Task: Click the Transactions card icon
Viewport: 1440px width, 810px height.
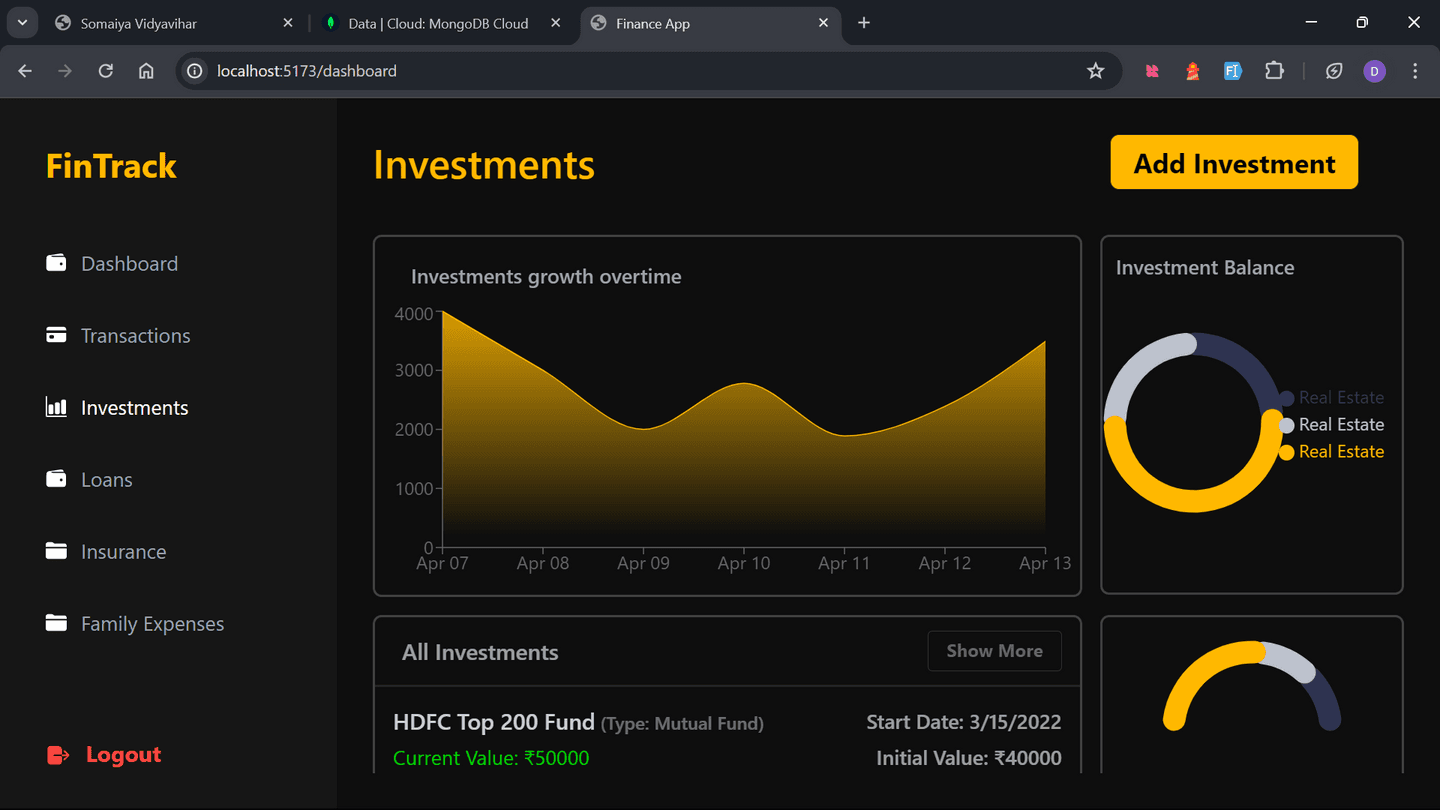Action: [x=56, y=335]
